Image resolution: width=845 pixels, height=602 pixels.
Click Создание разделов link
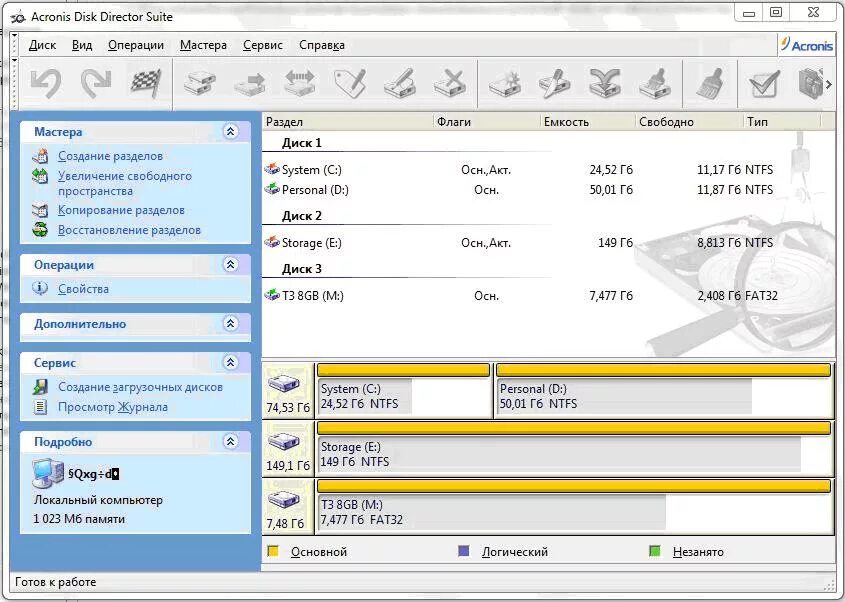[110, 156]
